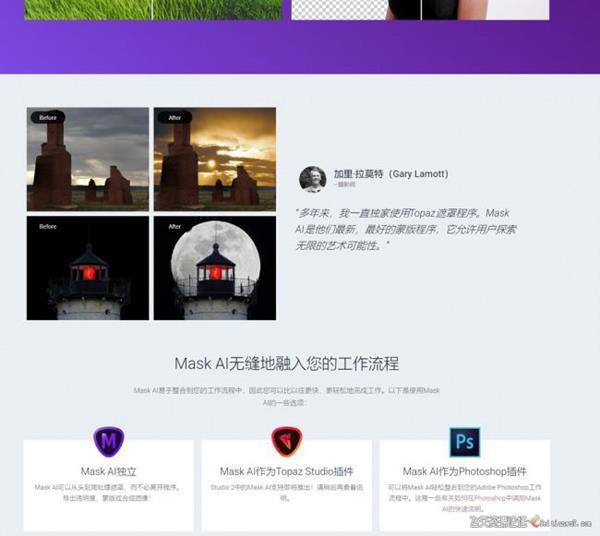Image resolution: width=600 pixels, height=536 pixels.
Task: Click Gary Lamott's round avatar photo
Action: click(313, 179)
